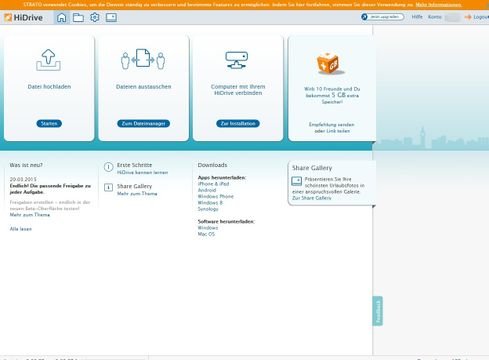Screen dimensions: 489x360
Task: Click the Apps herunterladen label
Action: pos(222,177)
